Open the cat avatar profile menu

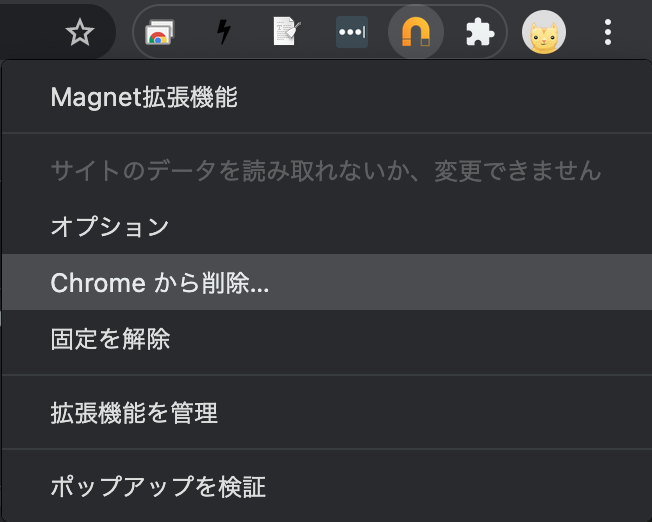tap(544, 32)
